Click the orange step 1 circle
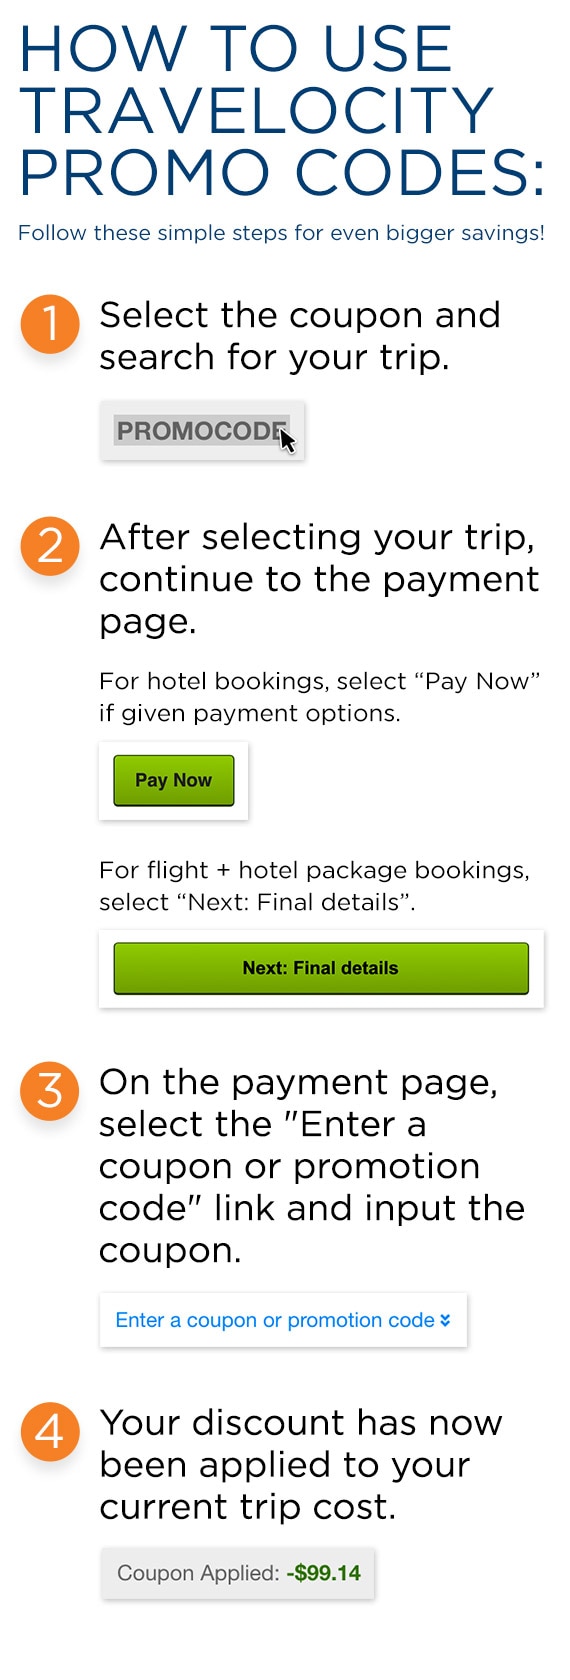The image size is (570, 1680). [x=50, y=324]
